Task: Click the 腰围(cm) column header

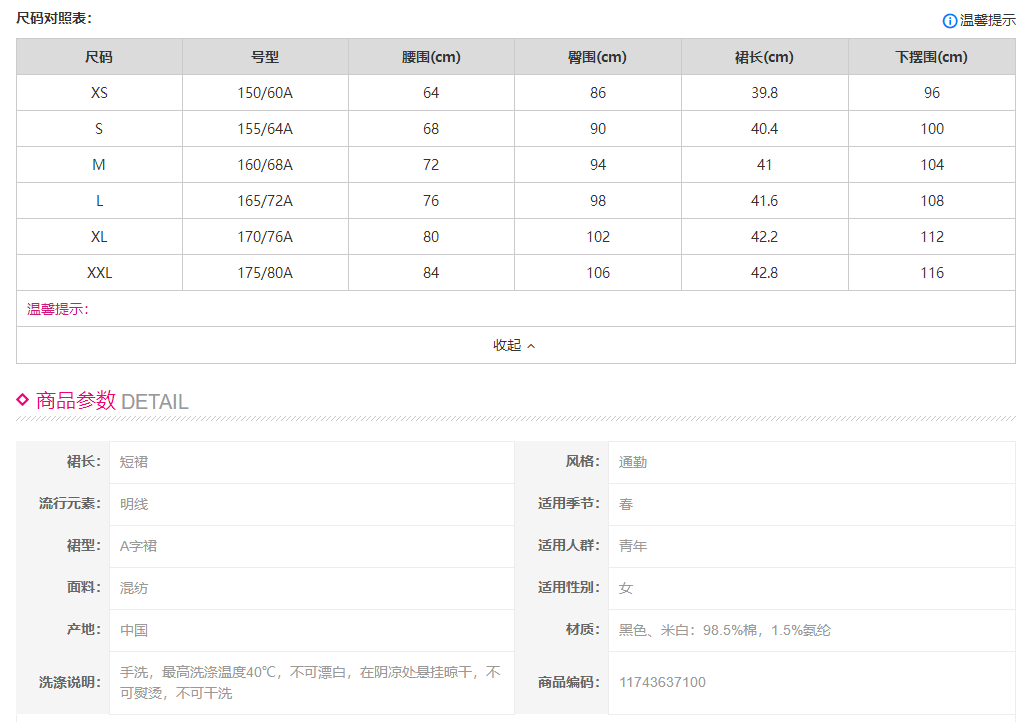Action: [x=431, y=57]
